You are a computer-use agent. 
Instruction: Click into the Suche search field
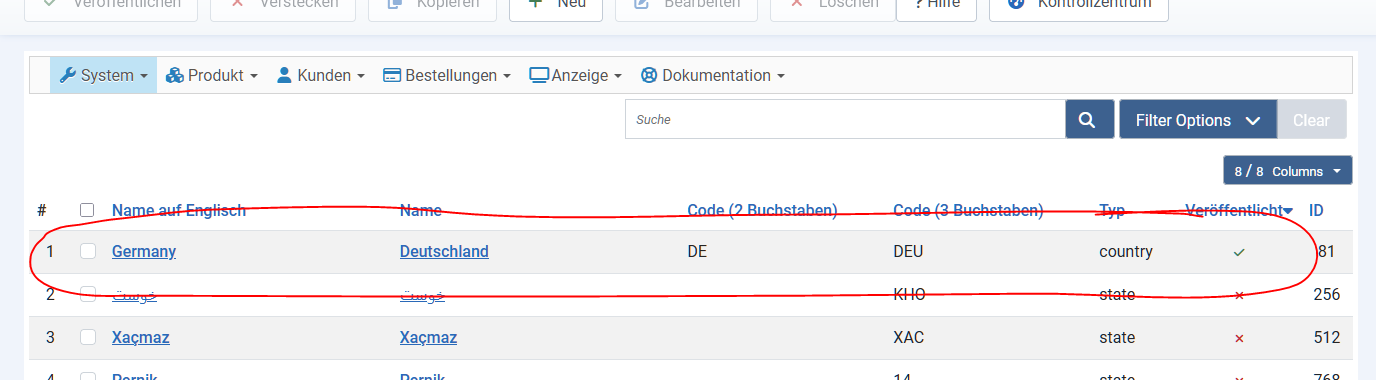pyautogui.click(x=845, y=119)
